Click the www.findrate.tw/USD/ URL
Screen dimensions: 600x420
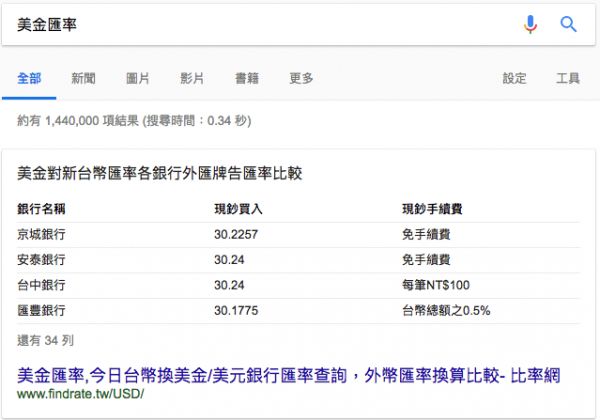(80, 394)
